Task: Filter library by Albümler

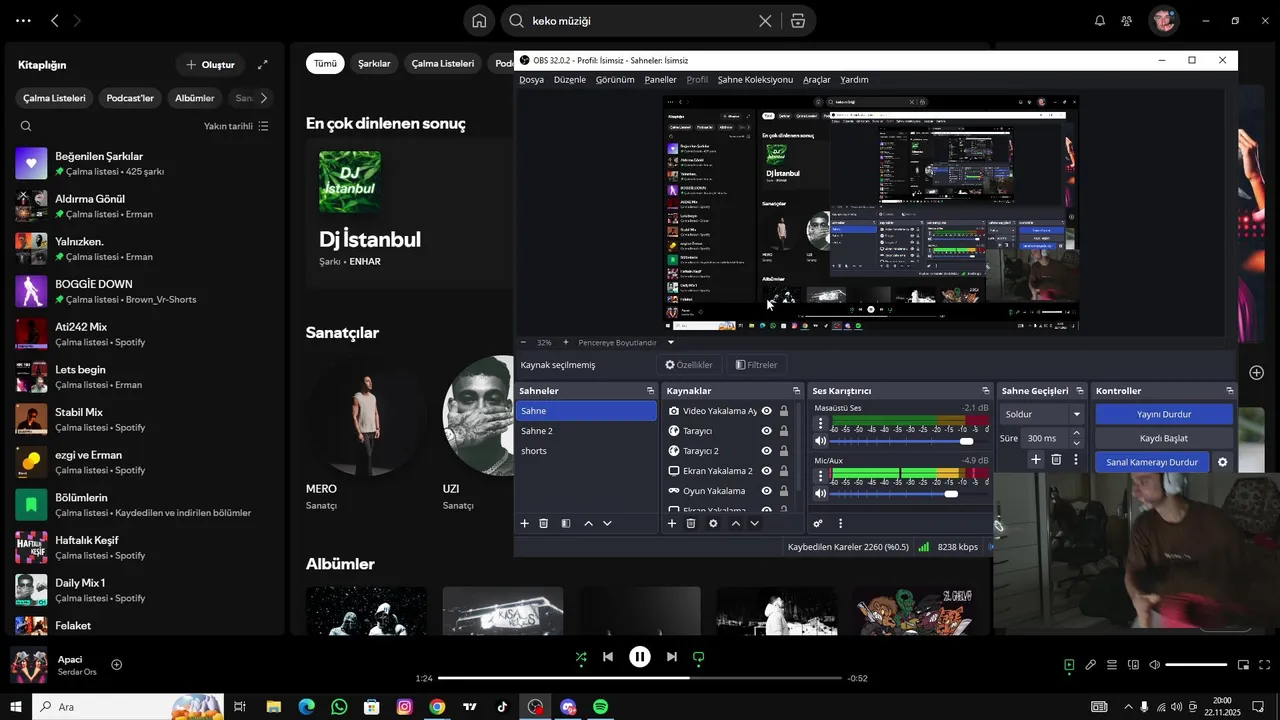Action: [x=195, y=98]
